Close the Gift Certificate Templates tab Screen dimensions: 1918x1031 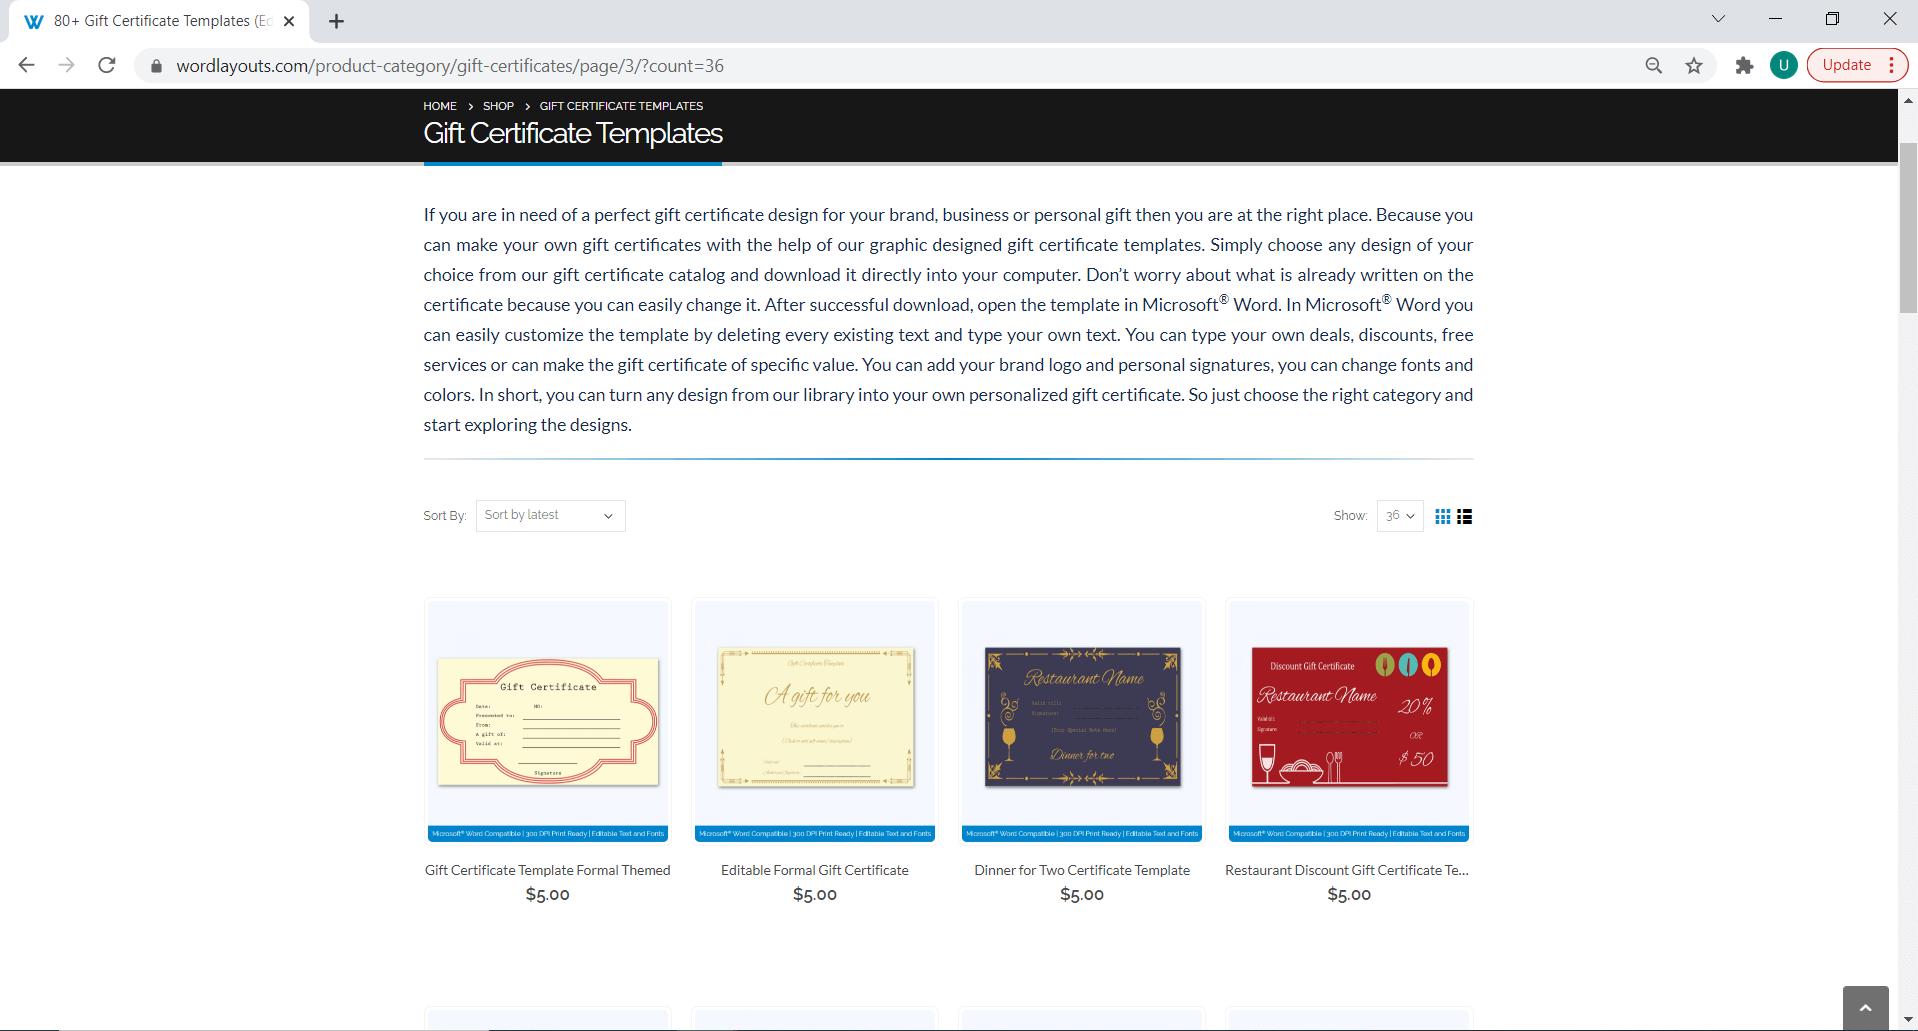289,21
